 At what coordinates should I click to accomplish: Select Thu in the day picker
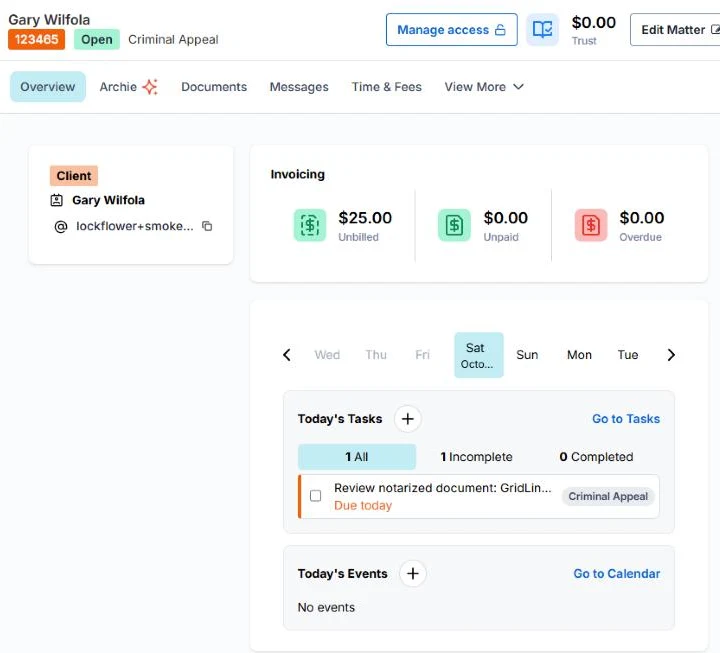click(x=376, y=355)
